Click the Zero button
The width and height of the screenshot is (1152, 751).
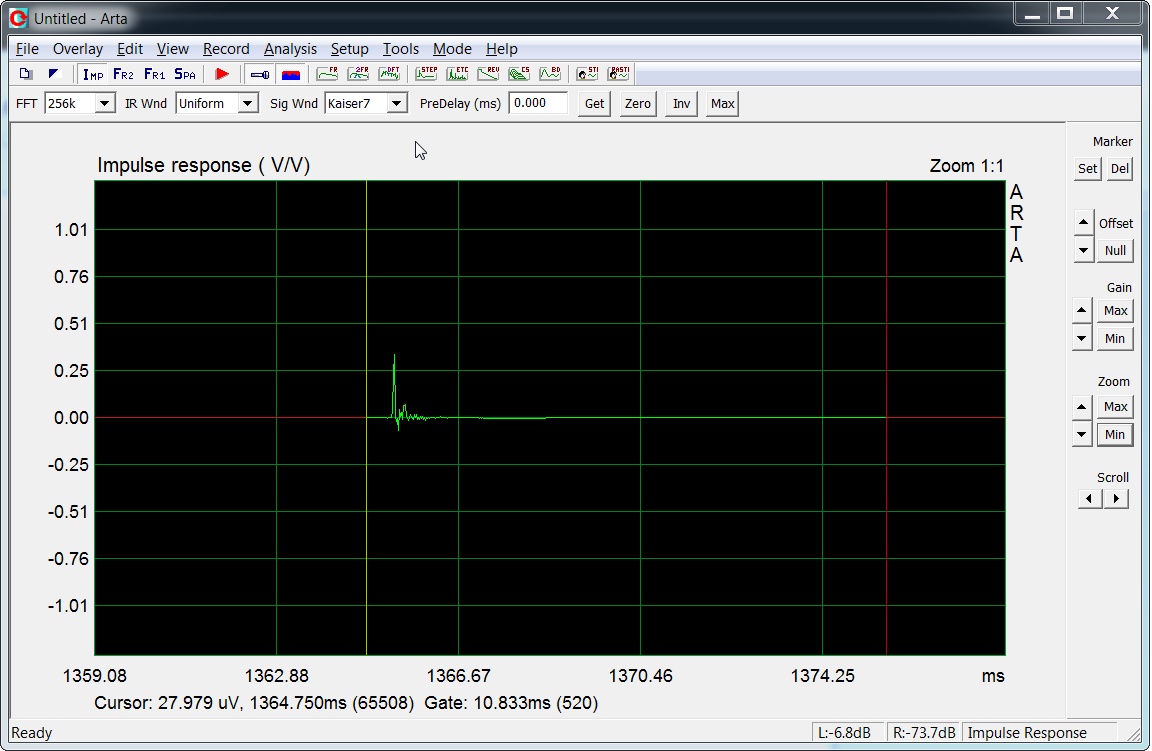[x=638, y=104]
